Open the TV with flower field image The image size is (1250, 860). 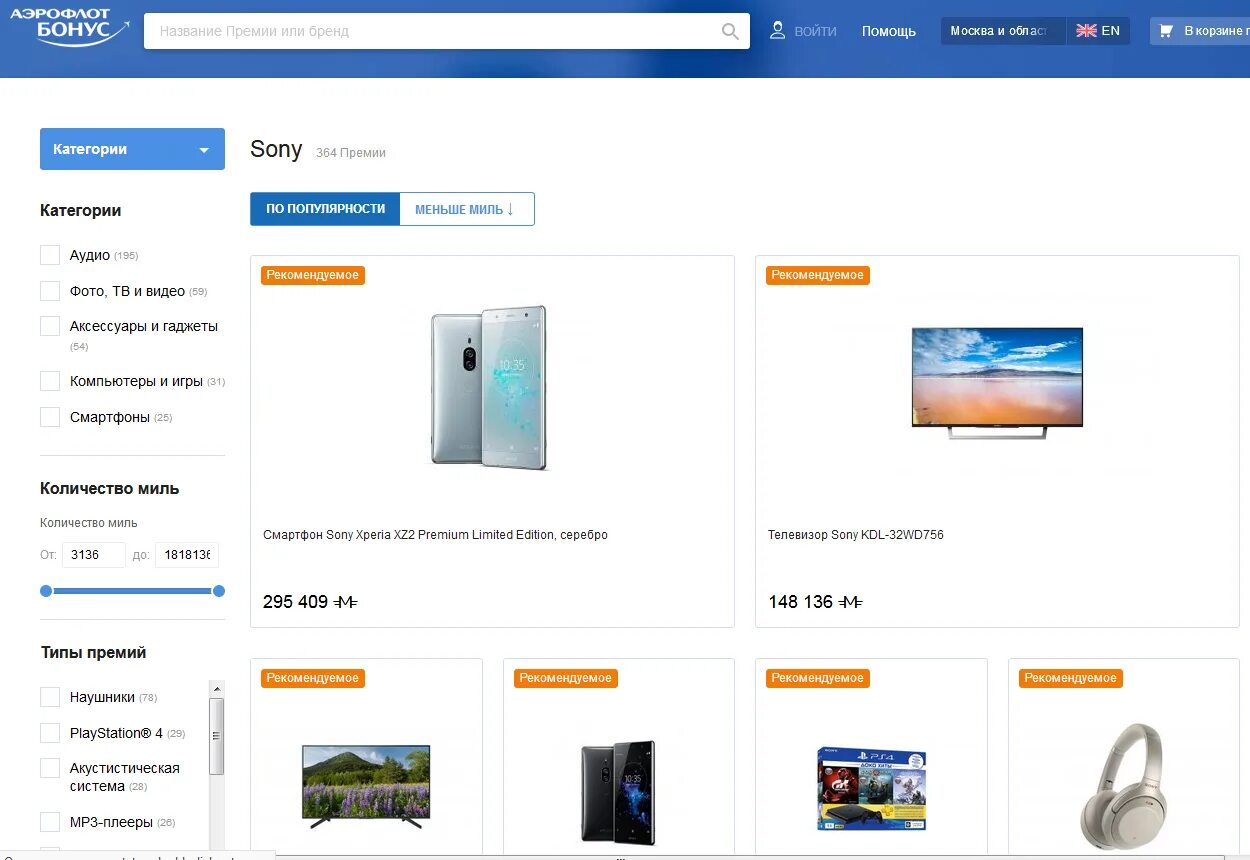366,786
